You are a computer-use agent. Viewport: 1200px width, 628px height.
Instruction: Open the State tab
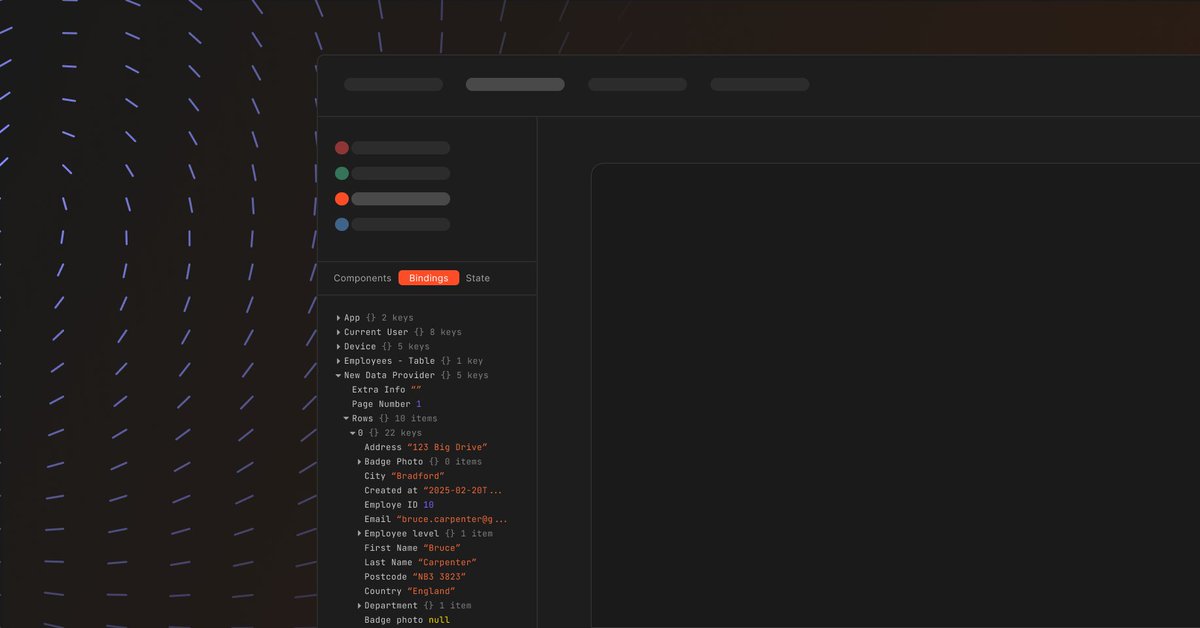tap(477, 277)
